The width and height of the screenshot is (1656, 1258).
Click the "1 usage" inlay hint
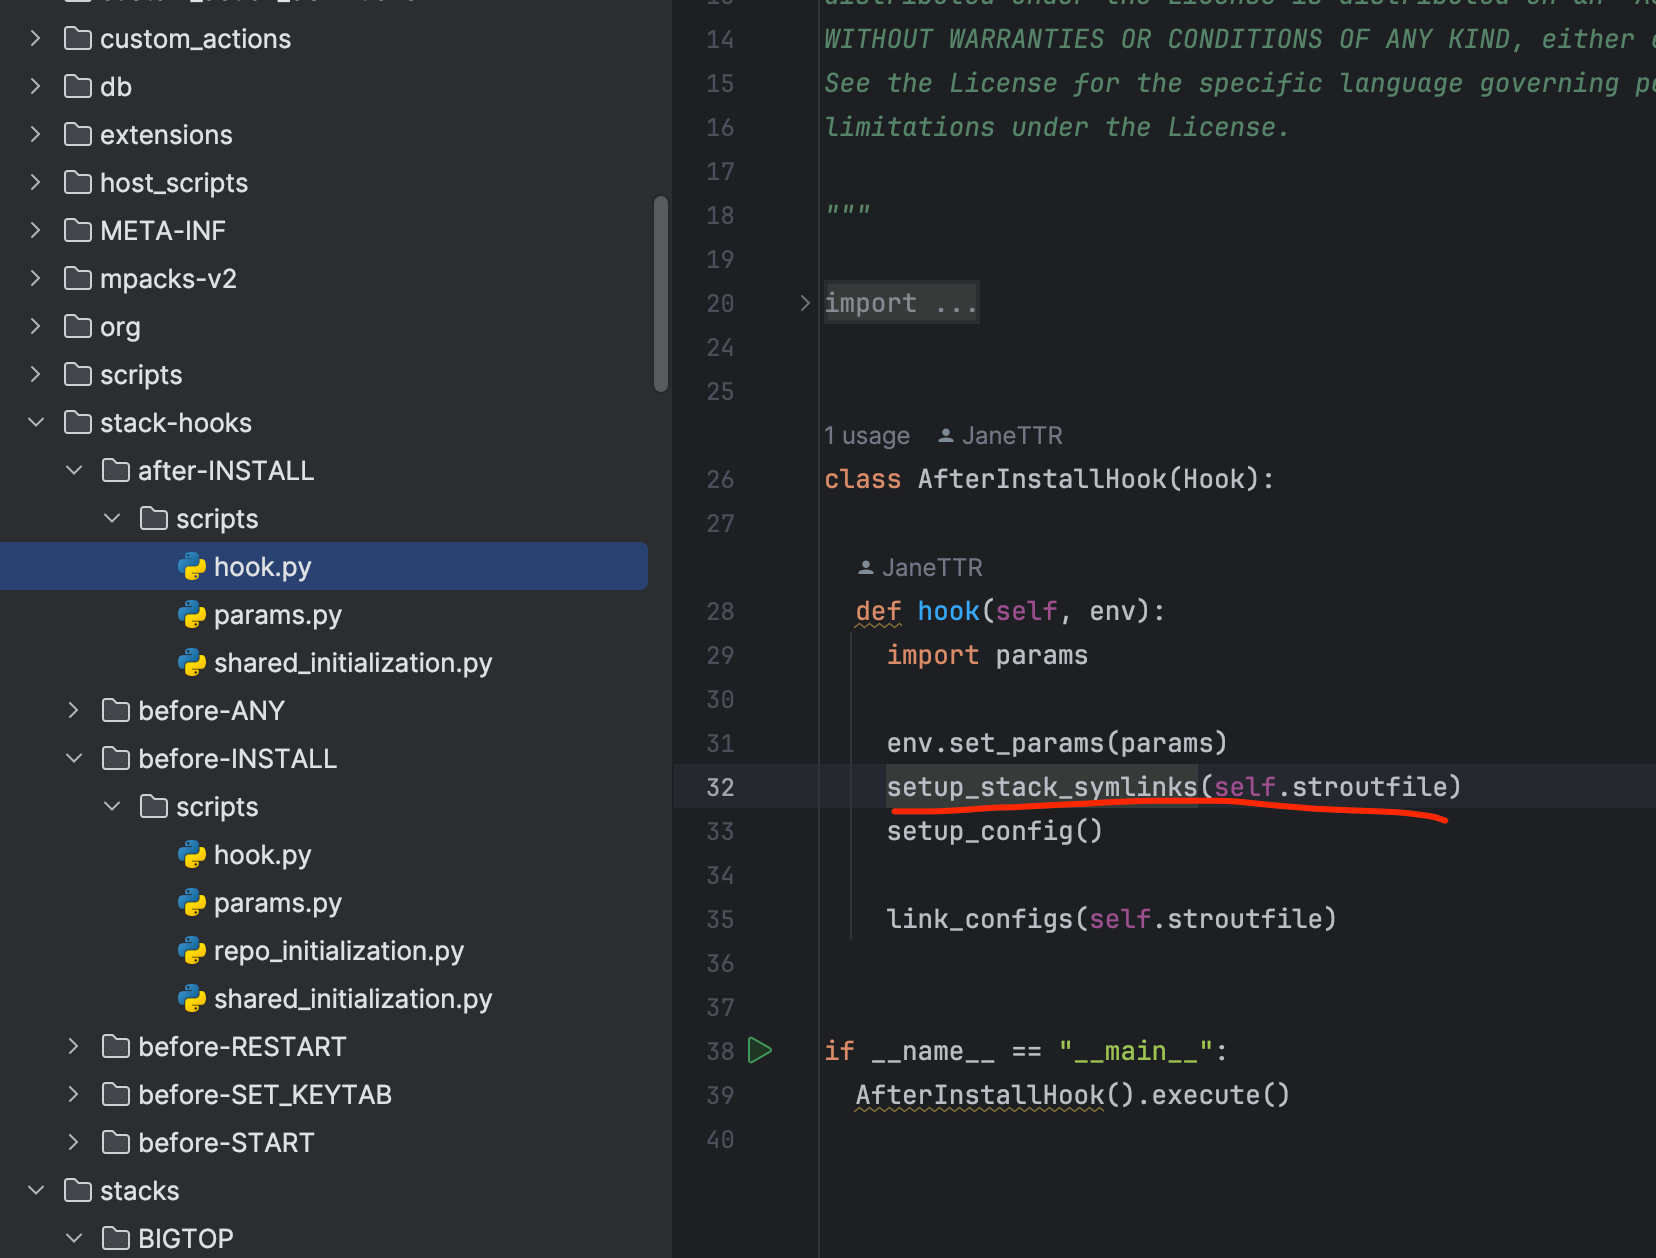coord(866,436)
